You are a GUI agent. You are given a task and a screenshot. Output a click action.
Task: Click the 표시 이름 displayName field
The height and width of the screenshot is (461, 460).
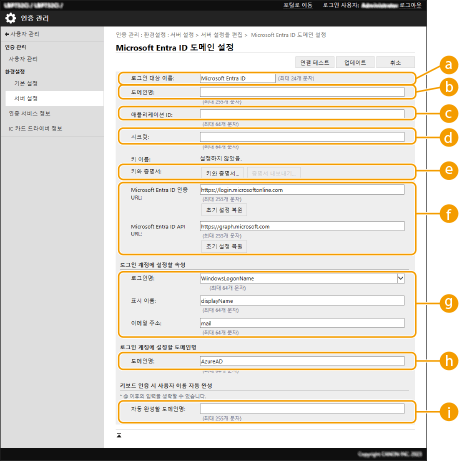(x=302, y=301)
